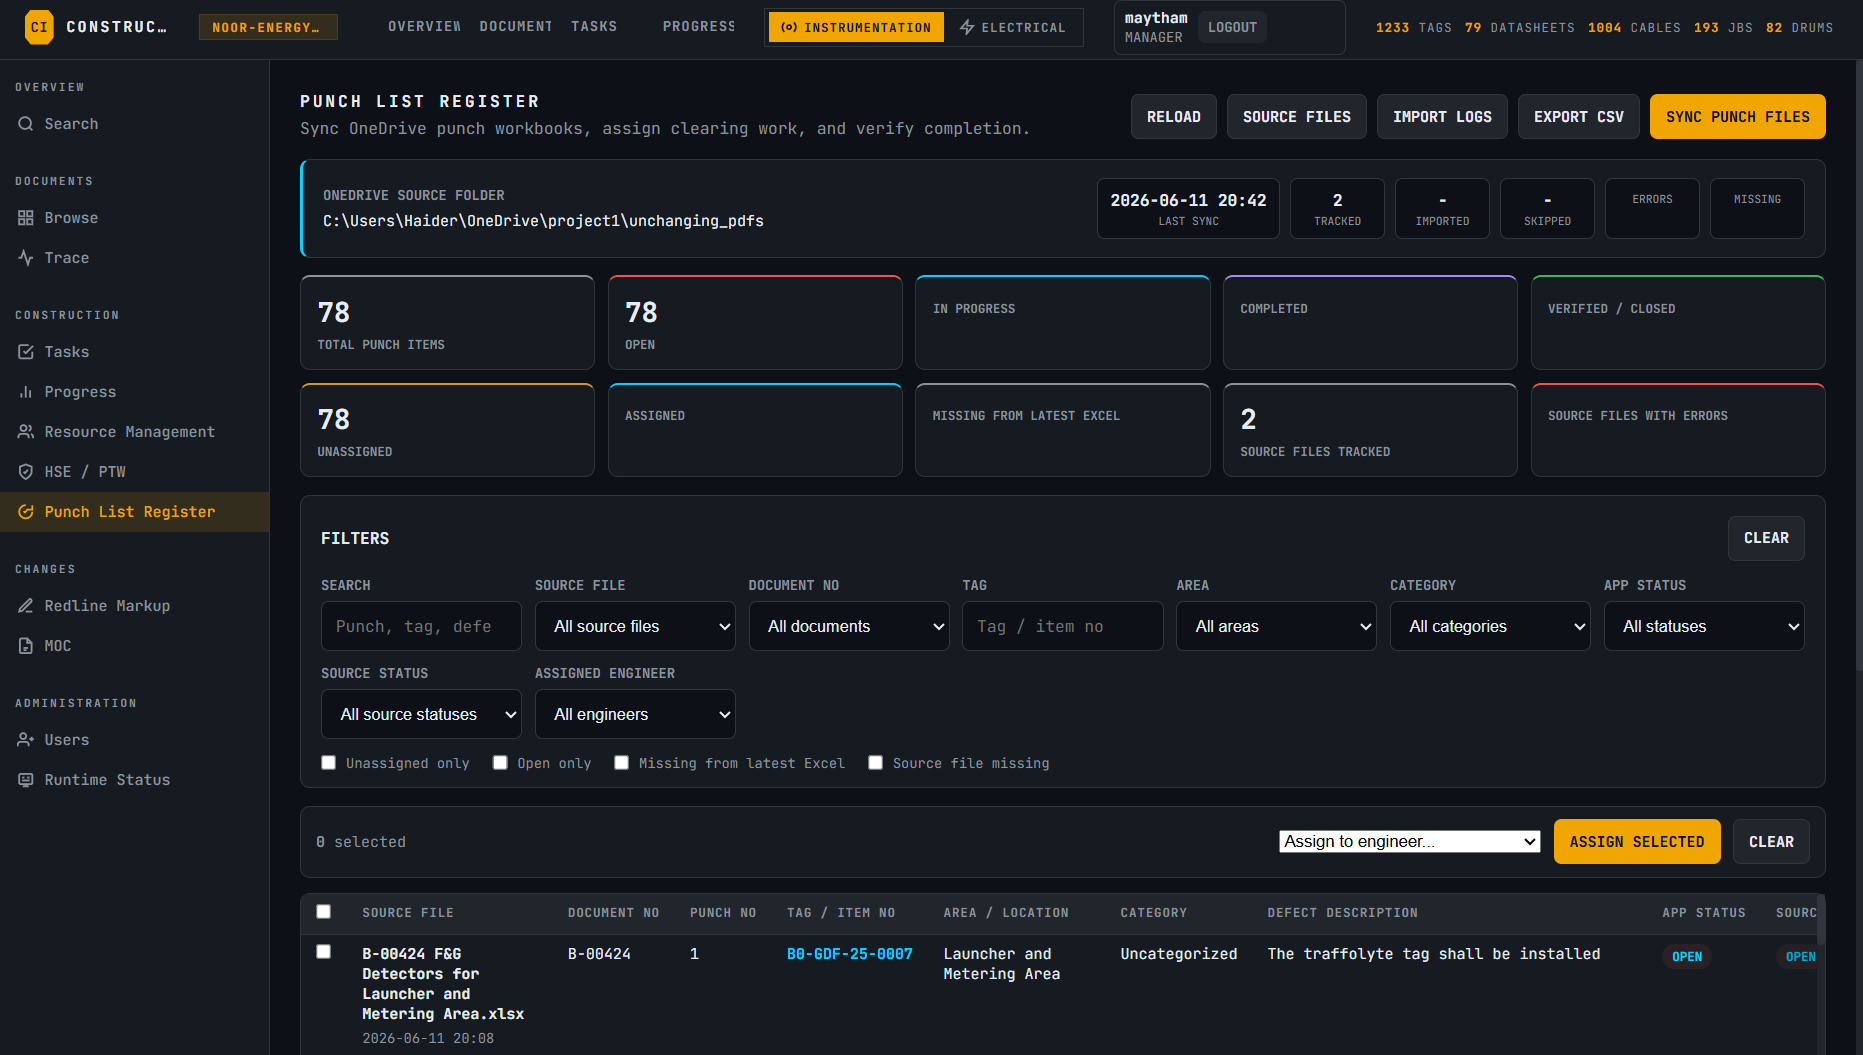The image size is (1863, 1055).
Task: Enable Source file missing checkbox
Action: pos(875,763)
